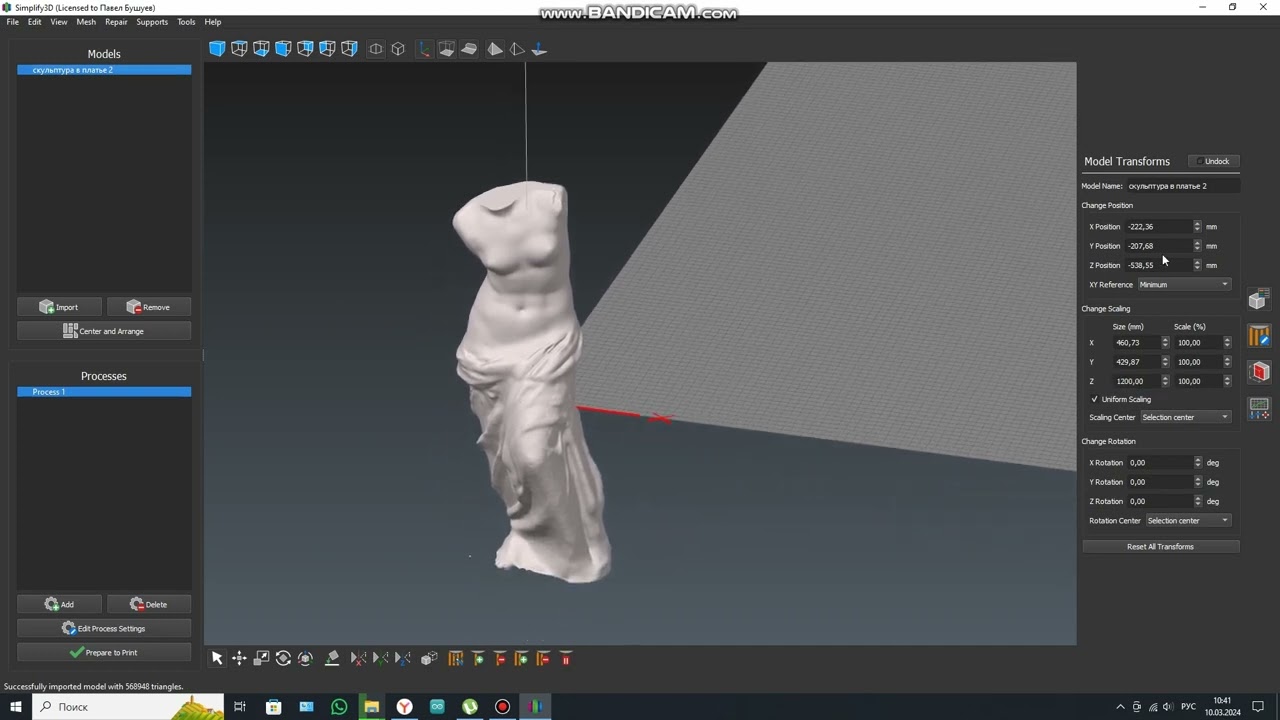Open the Supports menu

pos(152,22)
